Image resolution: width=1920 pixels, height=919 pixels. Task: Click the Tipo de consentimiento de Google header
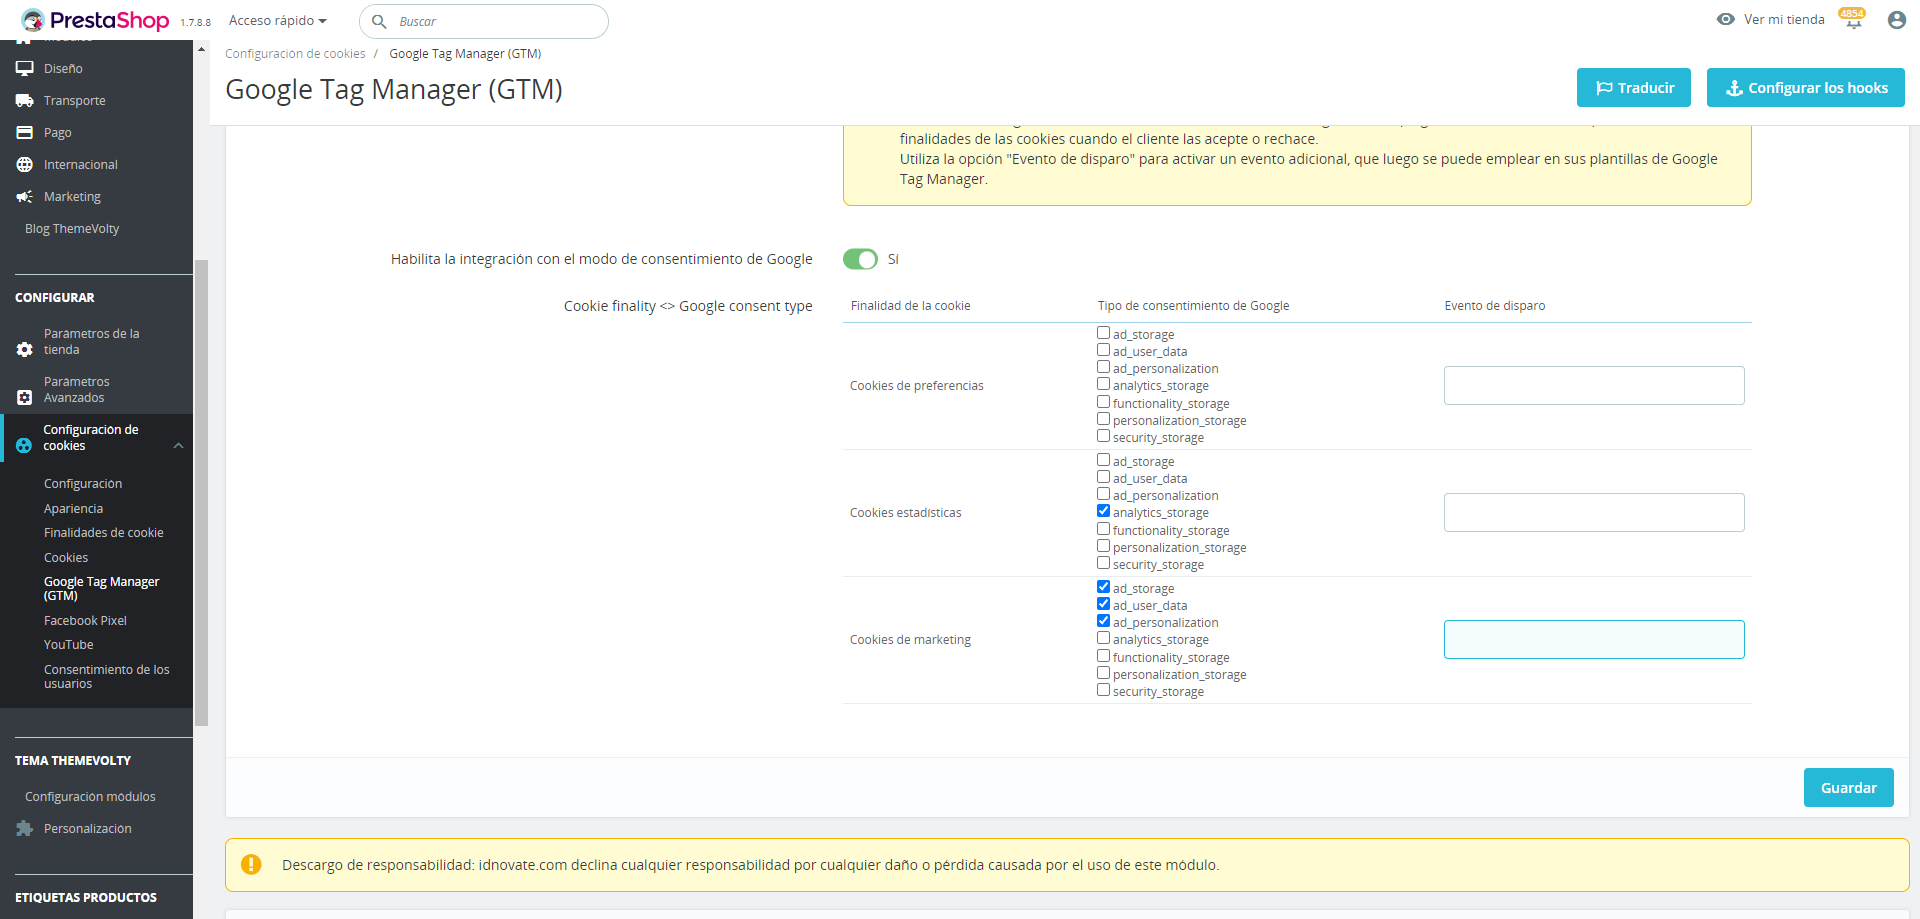coord(1193,306)
